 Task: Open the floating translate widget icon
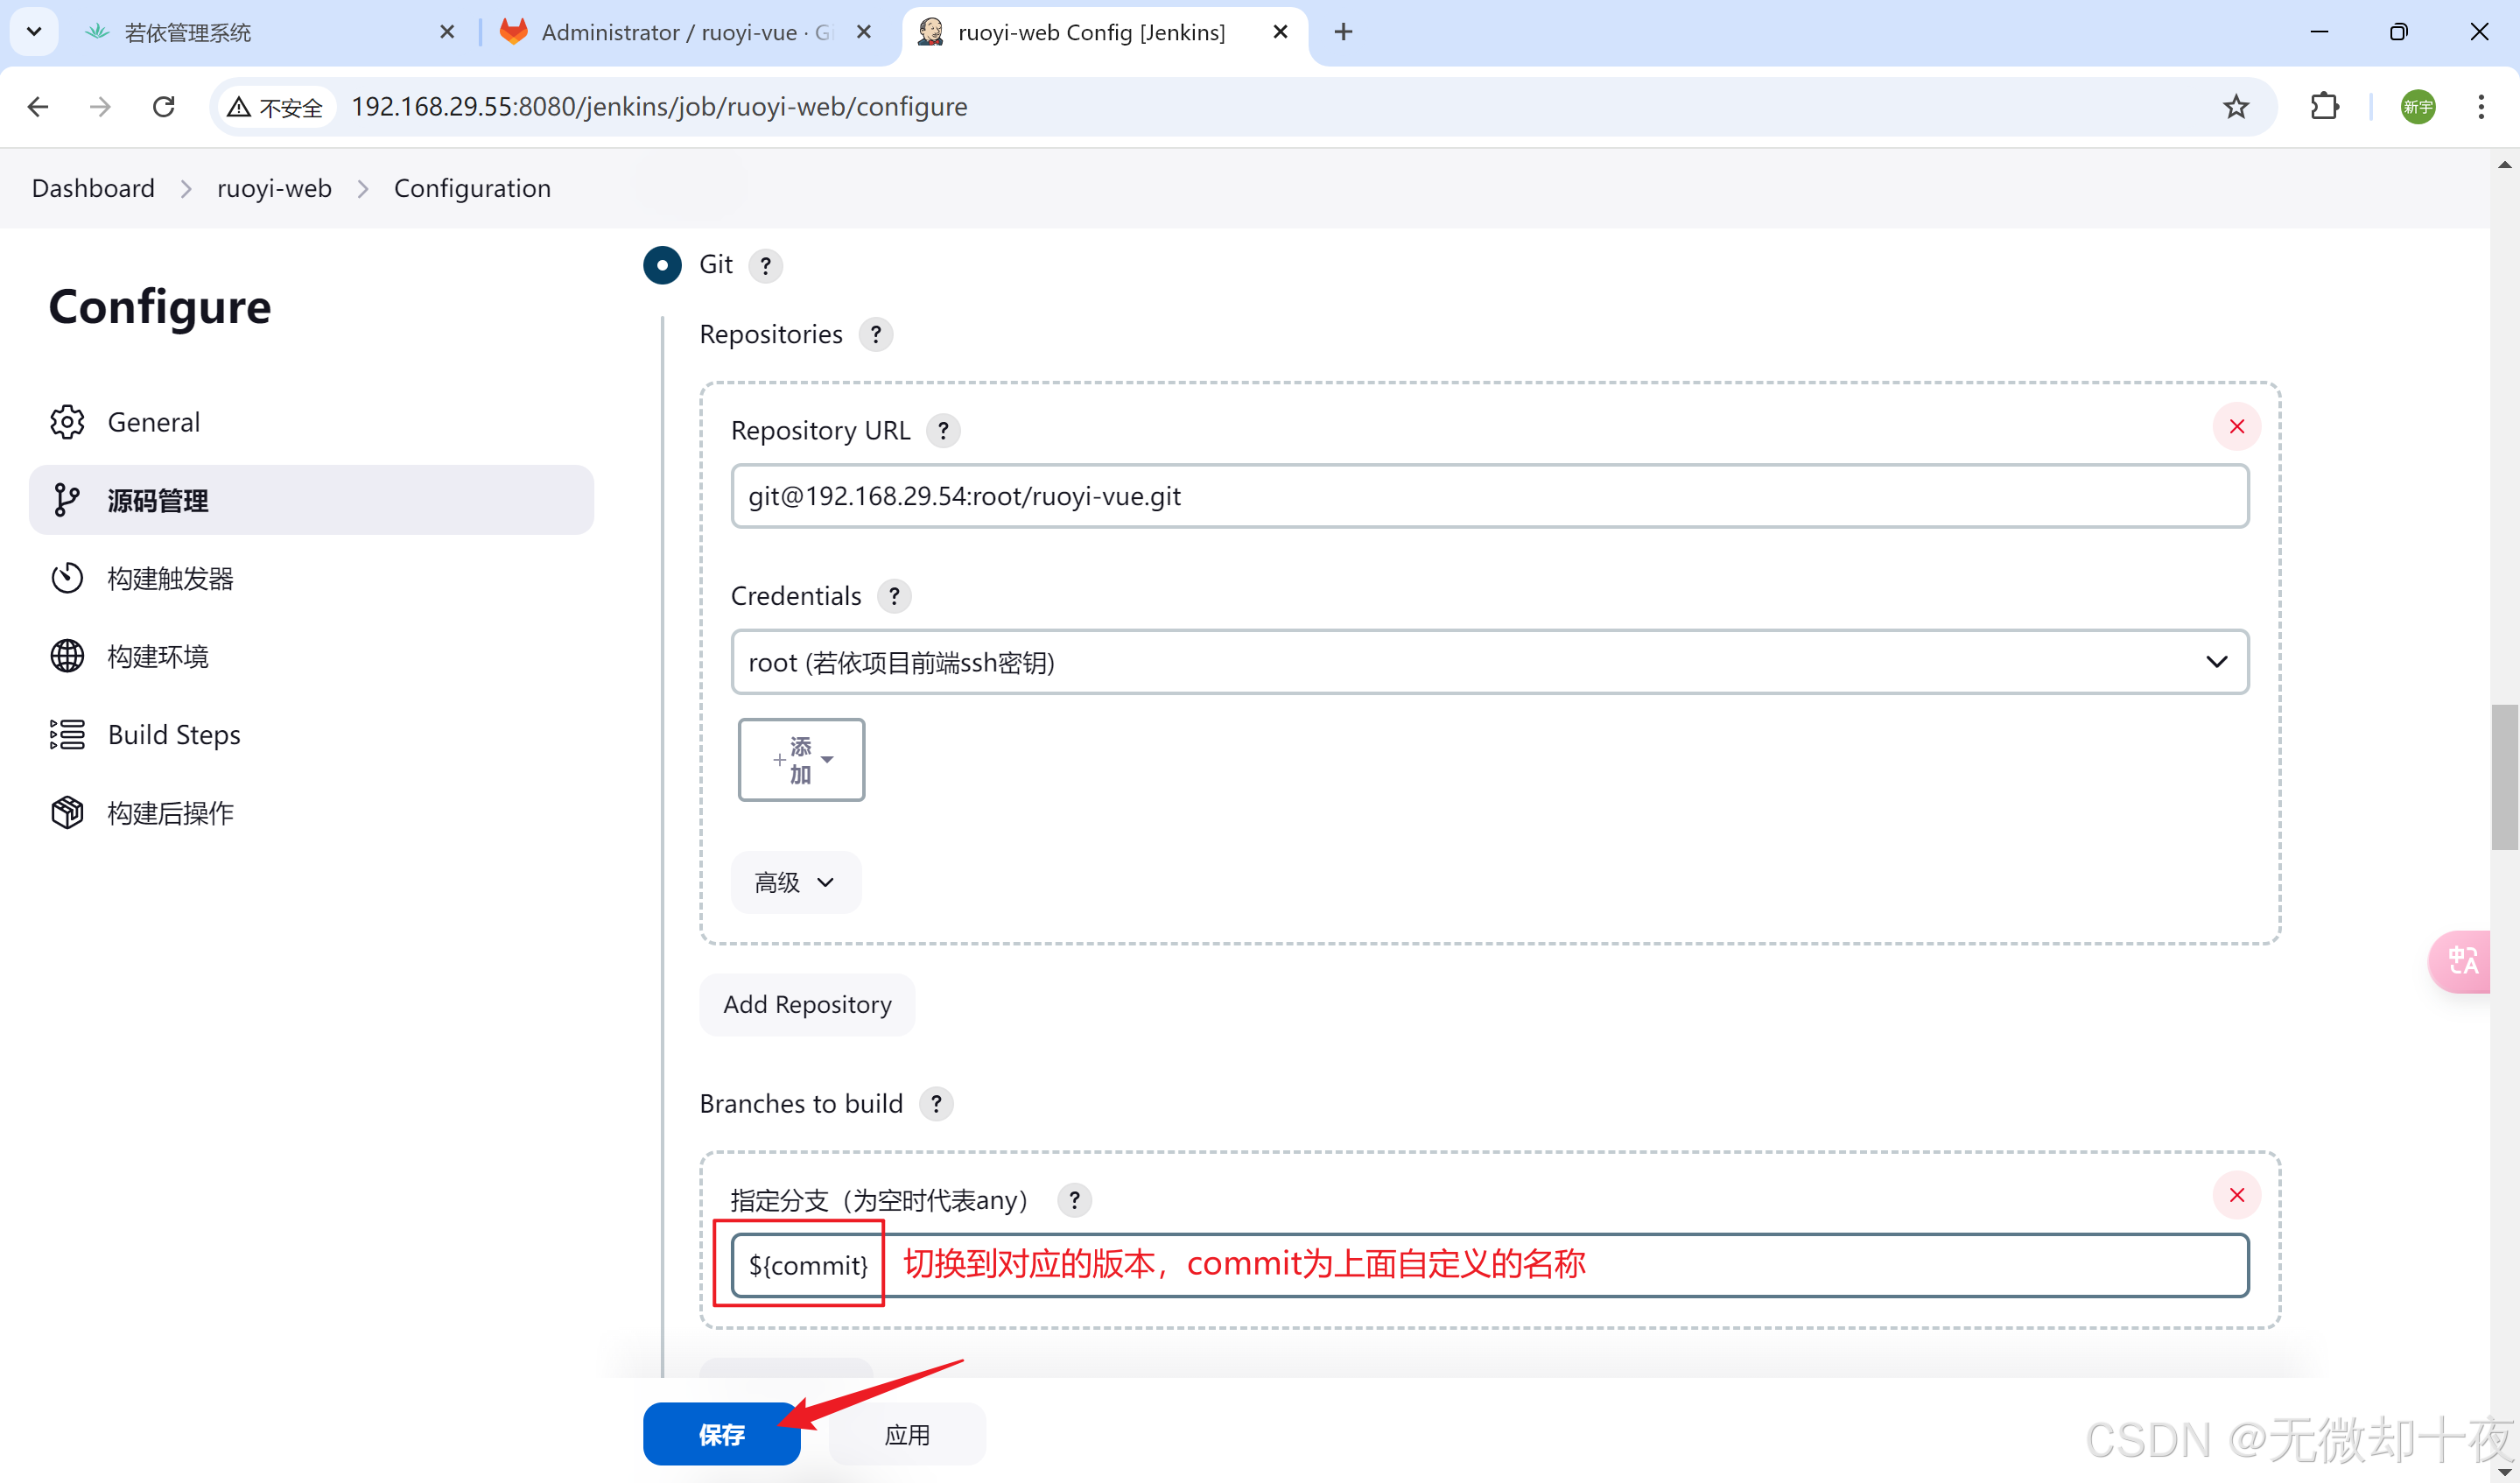coord(2461,961)
